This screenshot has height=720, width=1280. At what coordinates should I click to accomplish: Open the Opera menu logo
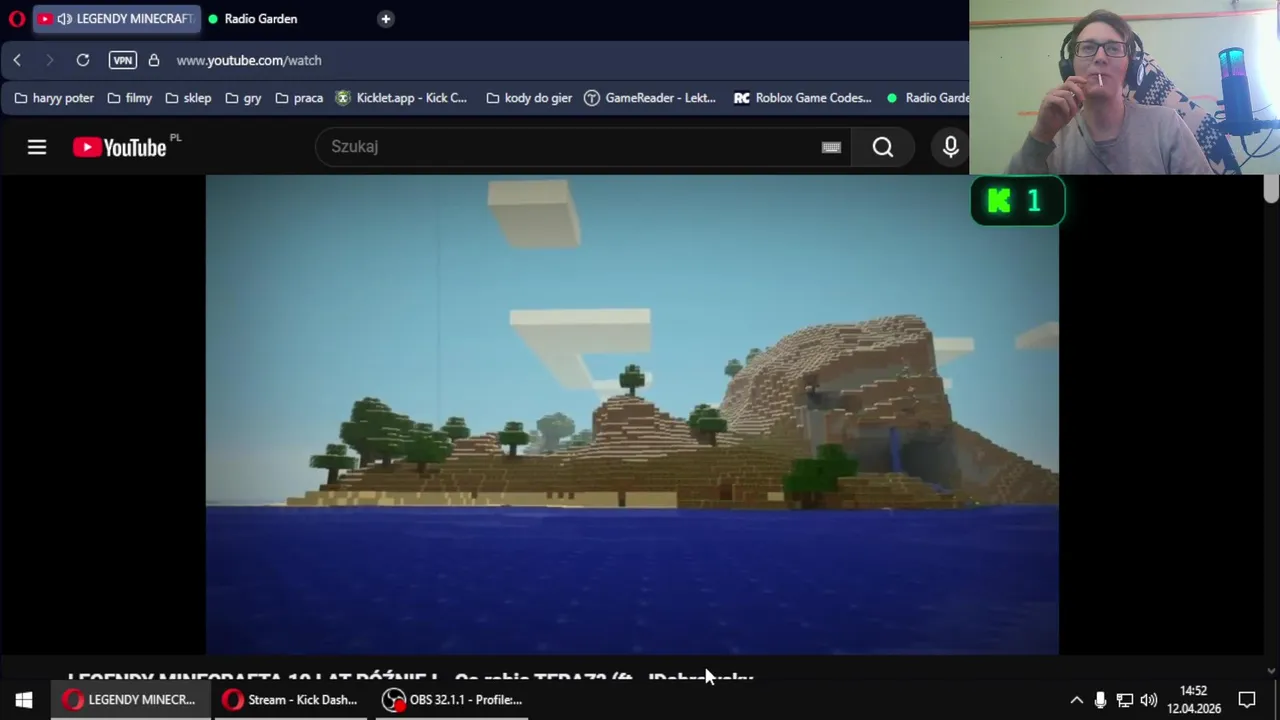click(x=16, y=19)
